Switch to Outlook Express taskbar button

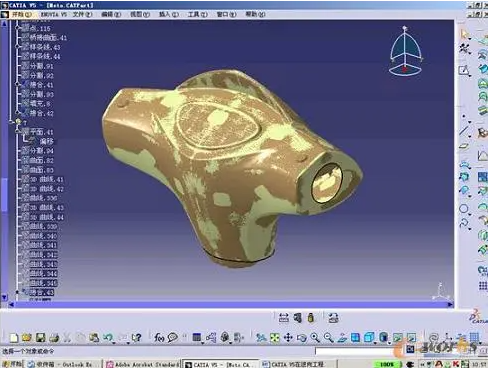63,364
